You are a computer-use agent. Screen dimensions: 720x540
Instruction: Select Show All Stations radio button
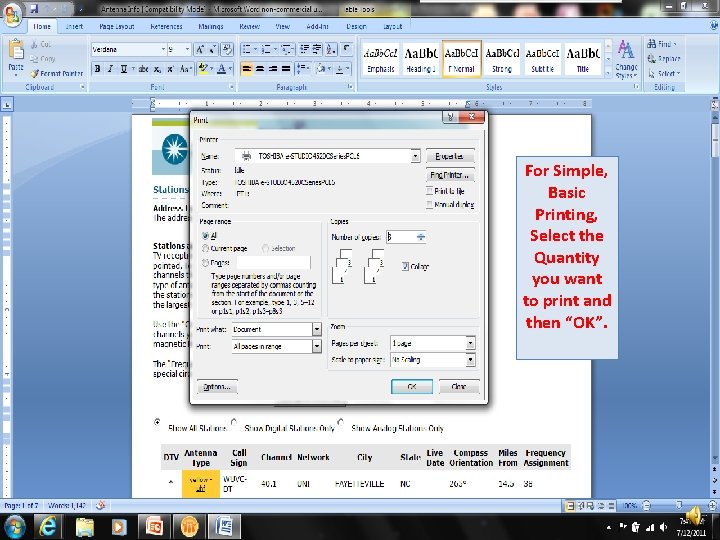pyautogui.click(x=158, y=422)
